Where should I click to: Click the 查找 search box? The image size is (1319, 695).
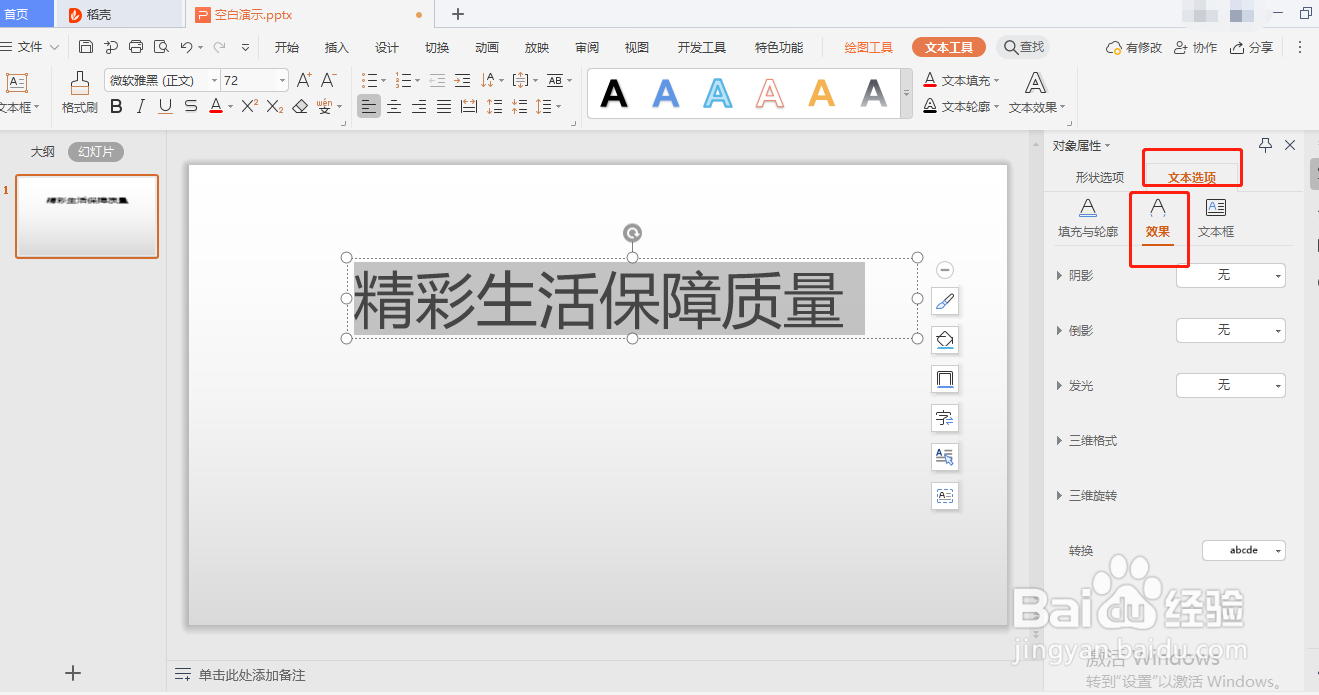1024,47
